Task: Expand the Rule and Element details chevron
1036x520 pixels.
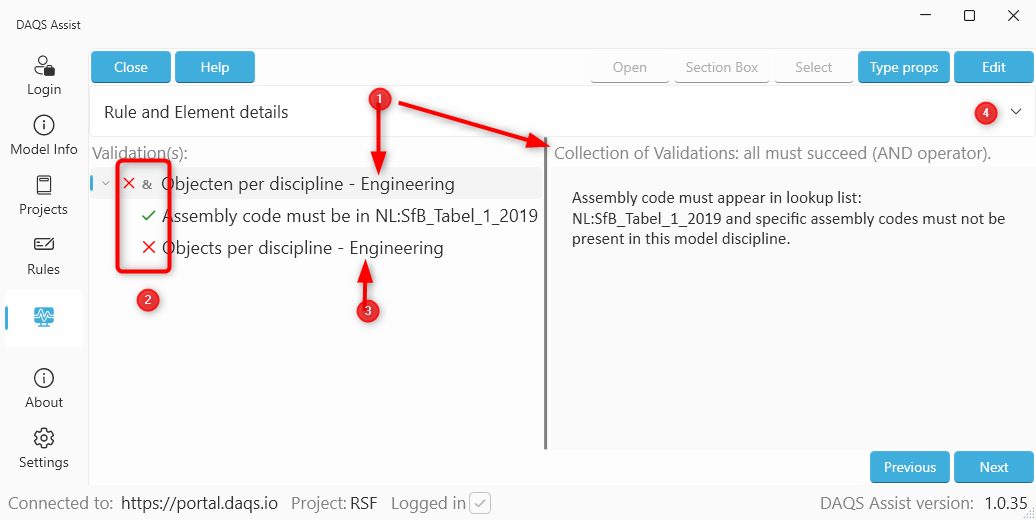Action: click(x=1016, y=112)
